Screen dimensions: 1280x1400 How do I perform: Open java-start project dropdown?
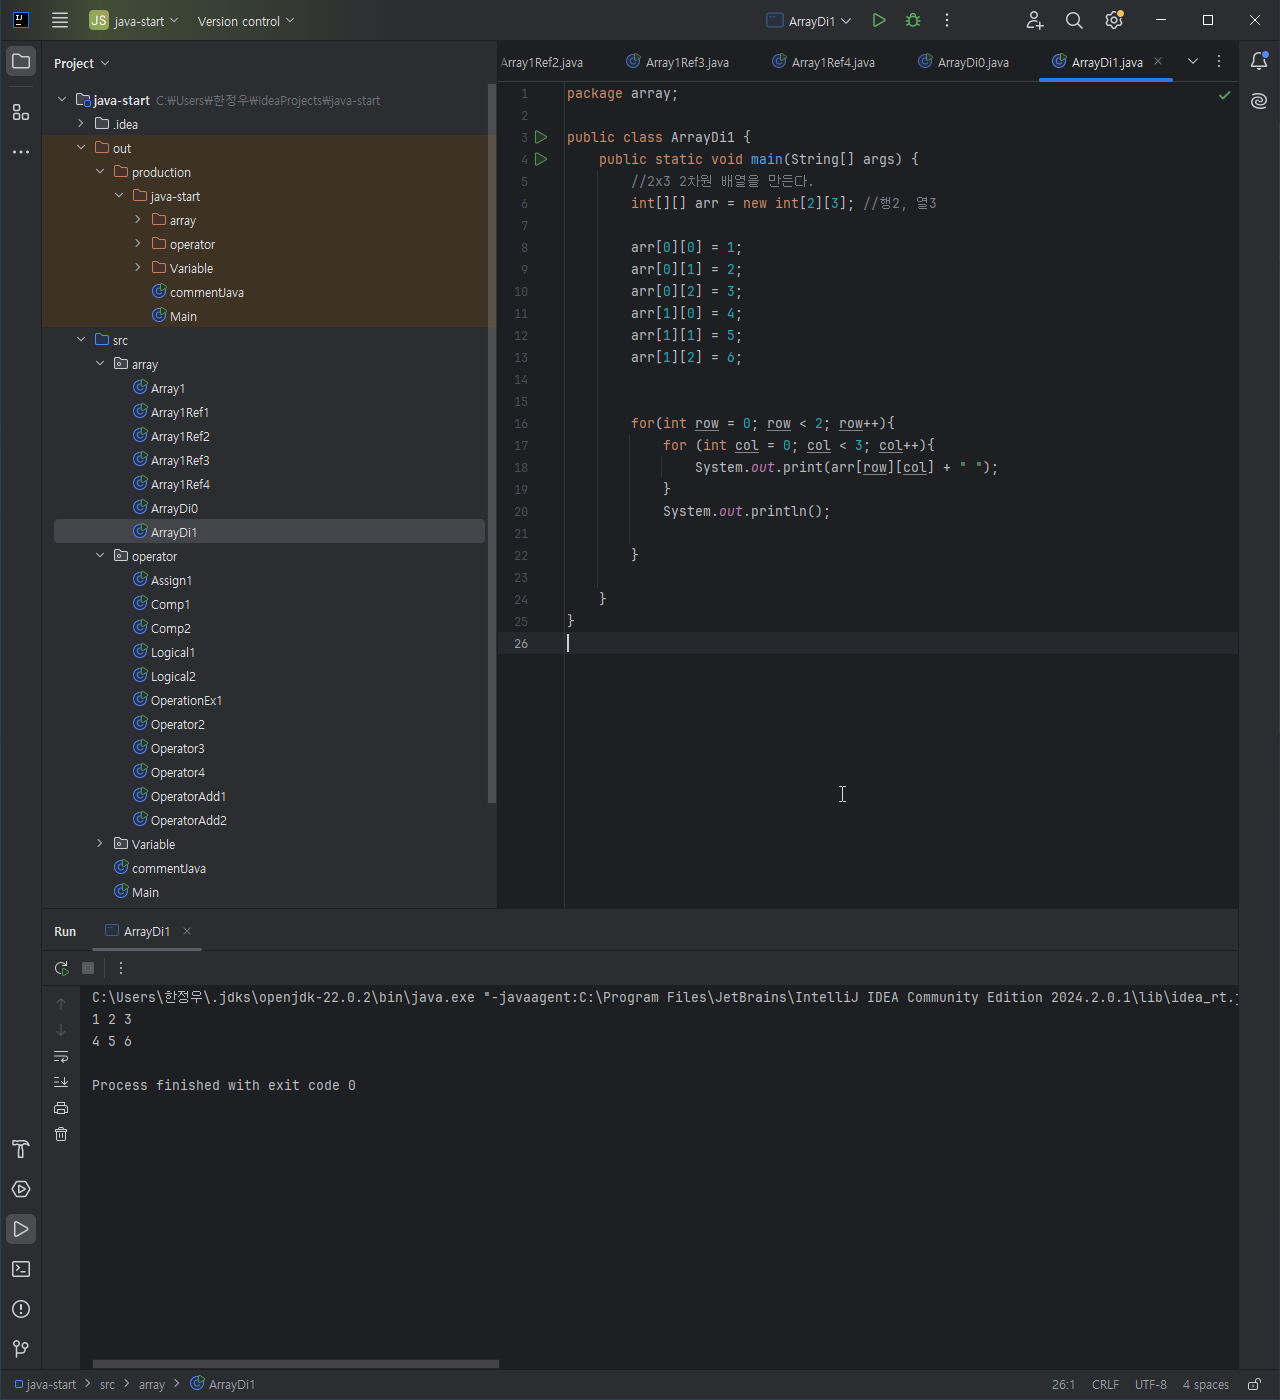(x=134, y=20)
